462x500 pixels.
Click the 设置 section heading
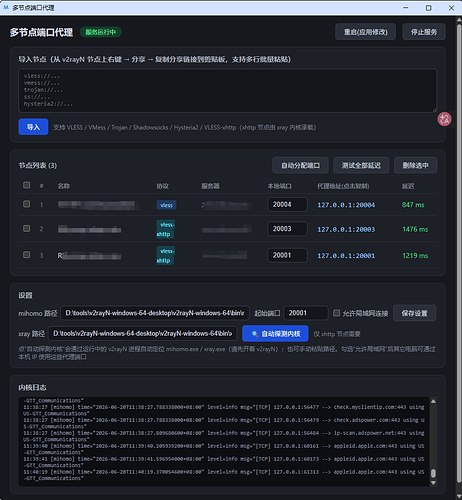[25, 295]
